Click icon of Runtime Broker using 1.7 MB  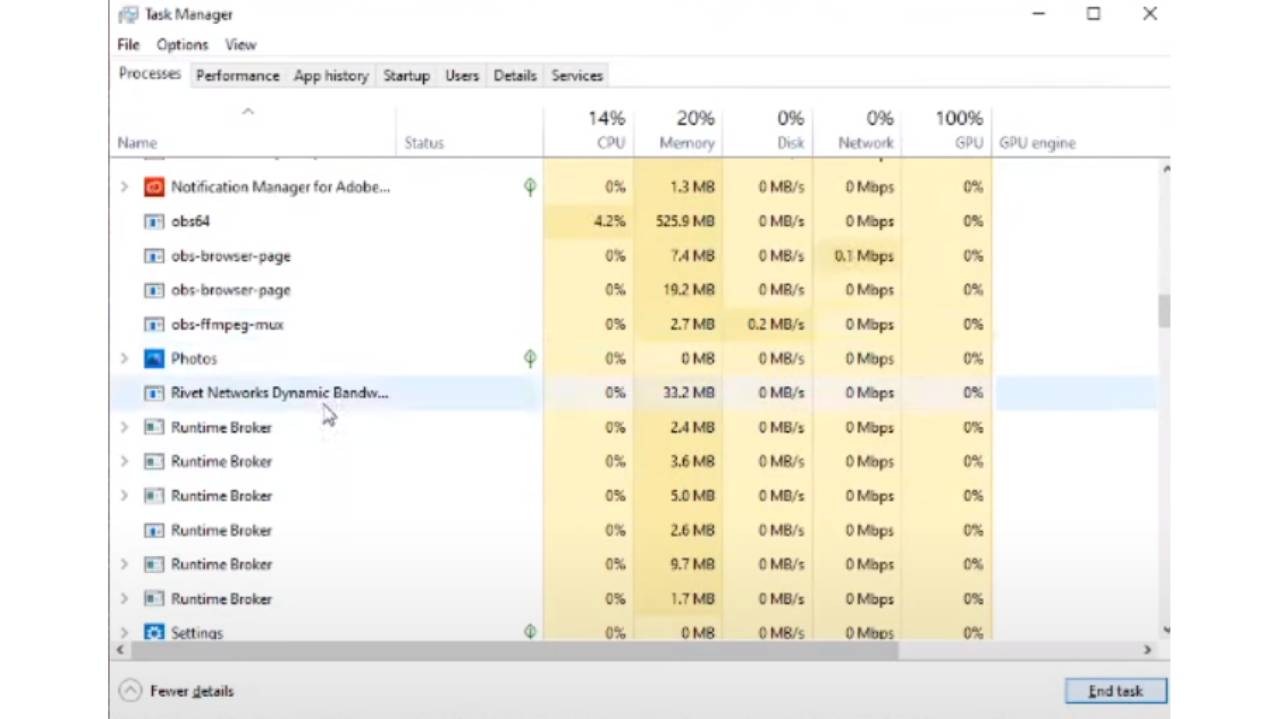[x=153, y=598]
